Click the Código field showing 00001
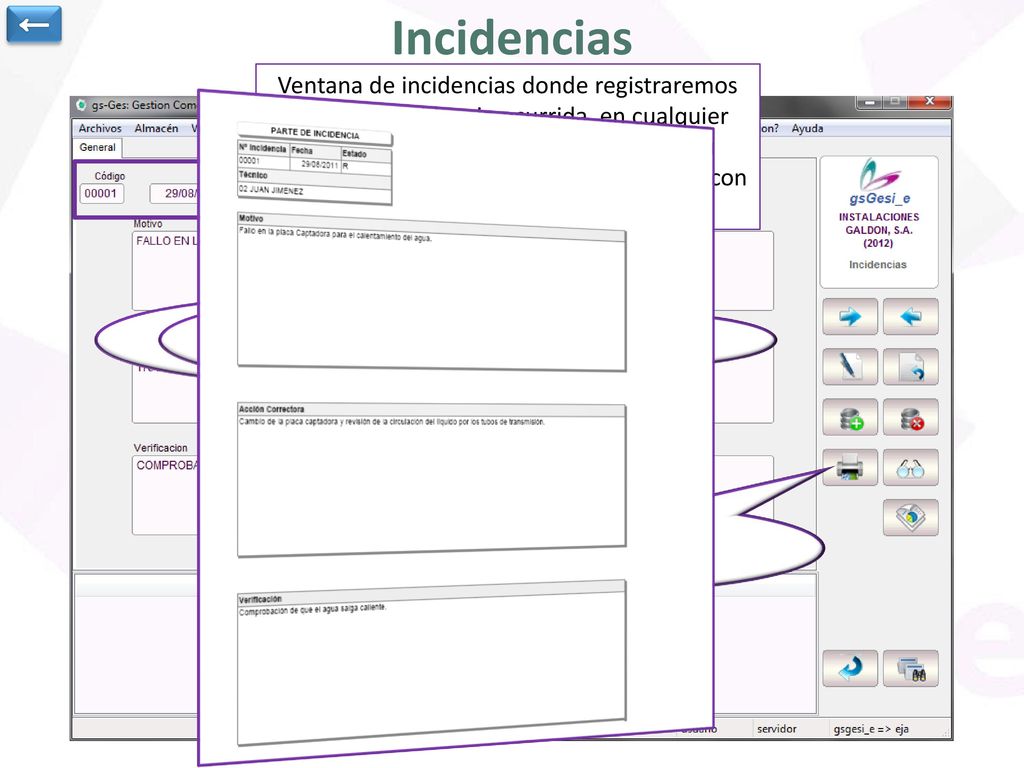1024x768 pixels. (x=102, y=193)
